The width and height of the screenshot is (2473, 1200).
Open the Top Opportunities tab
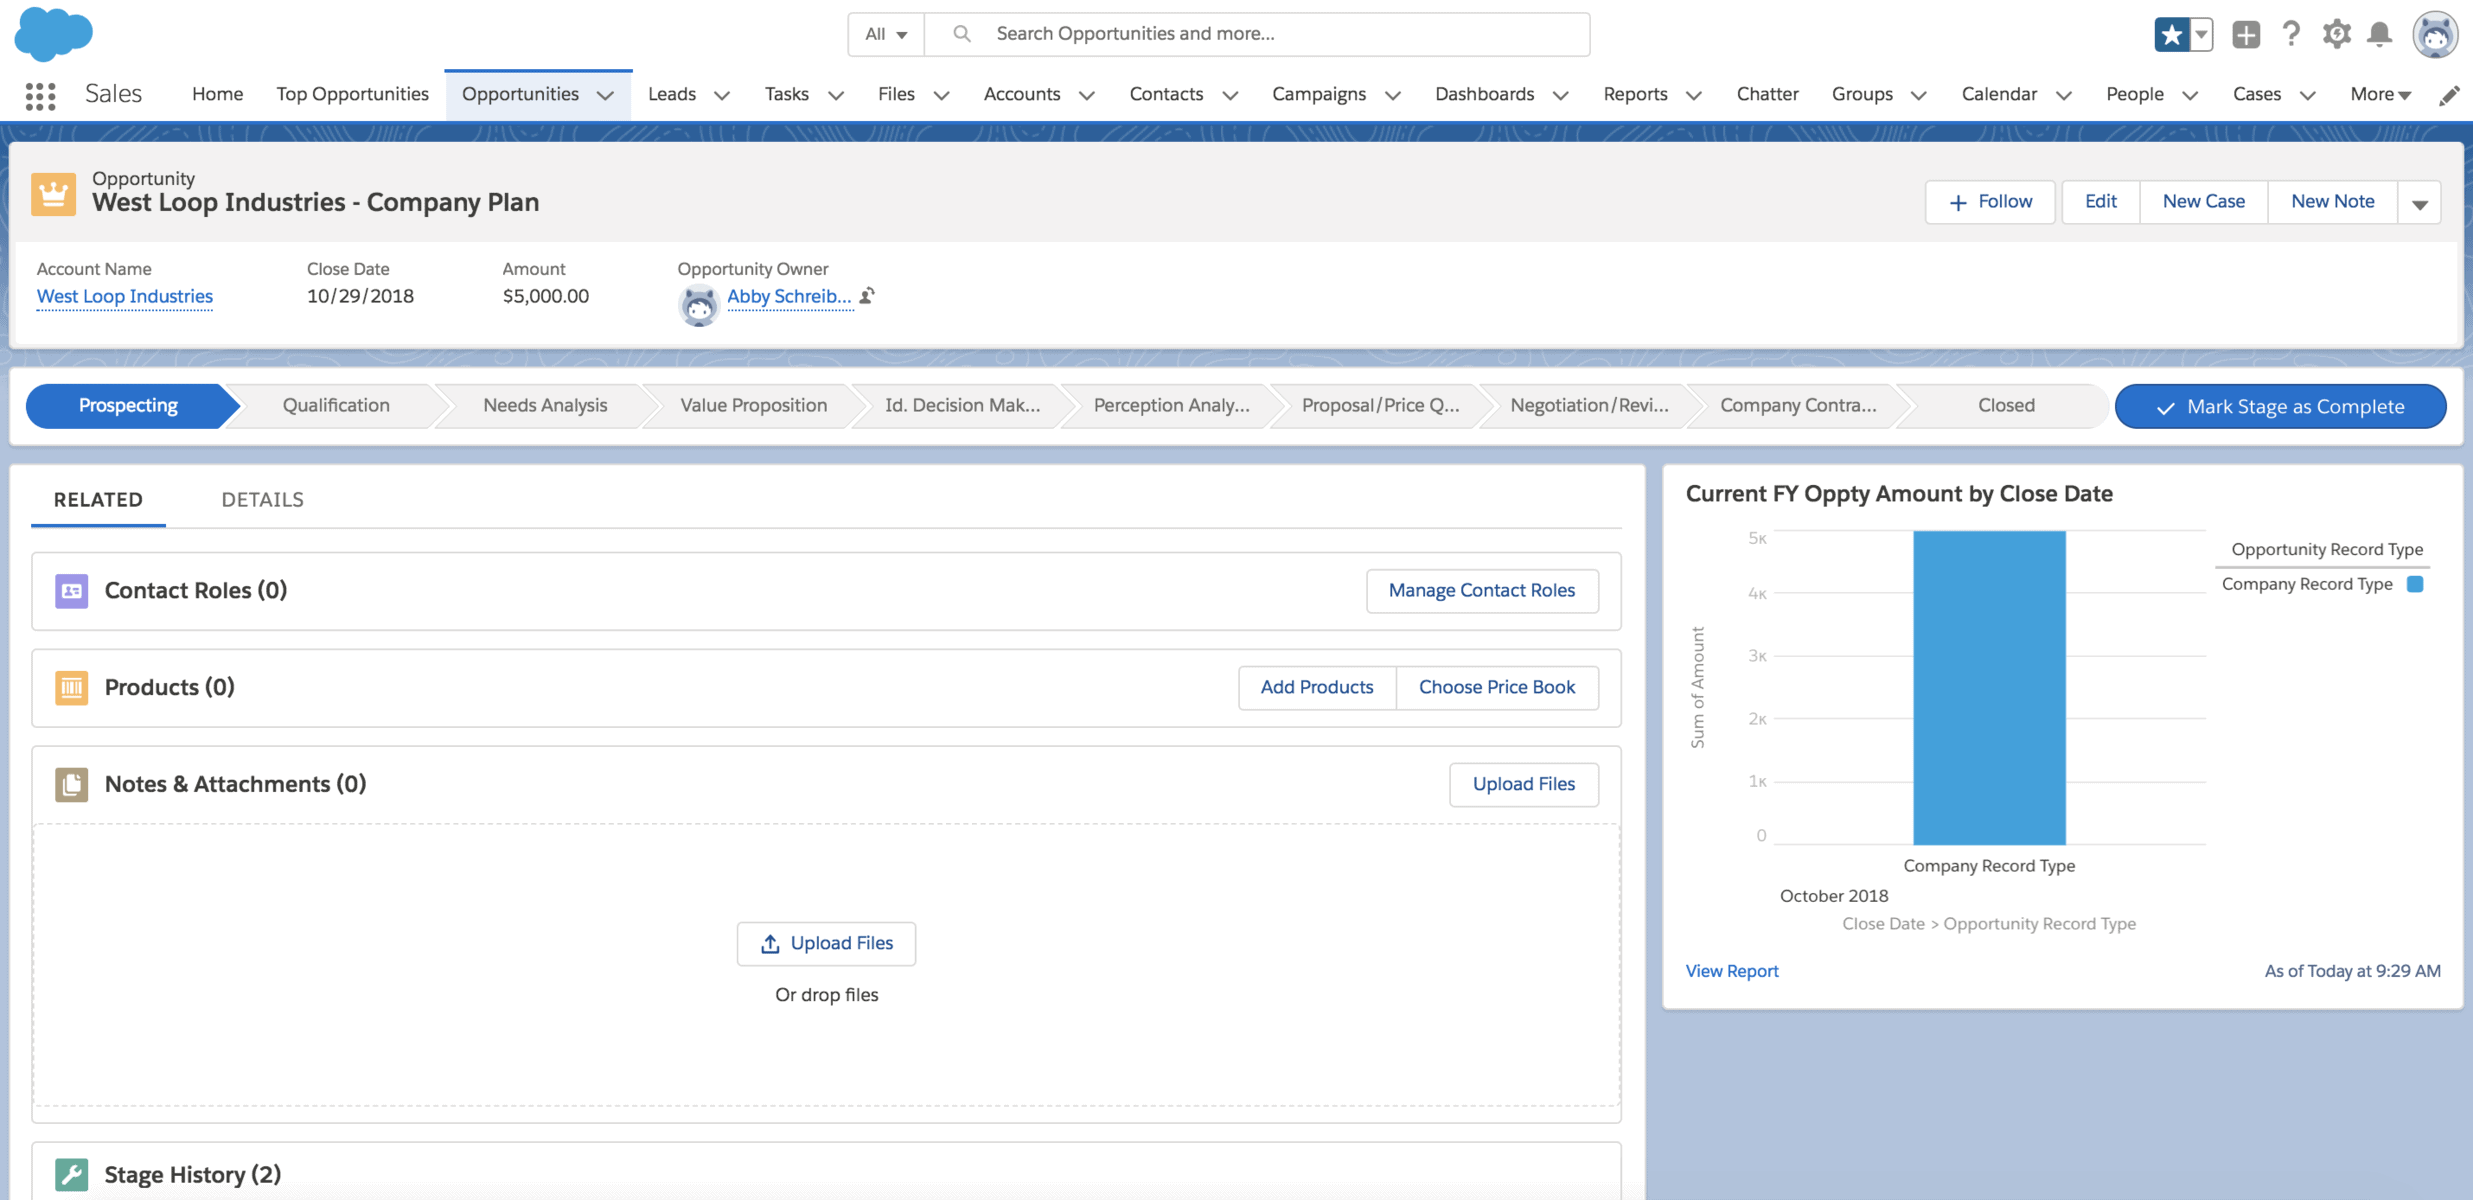click(352, 94)
